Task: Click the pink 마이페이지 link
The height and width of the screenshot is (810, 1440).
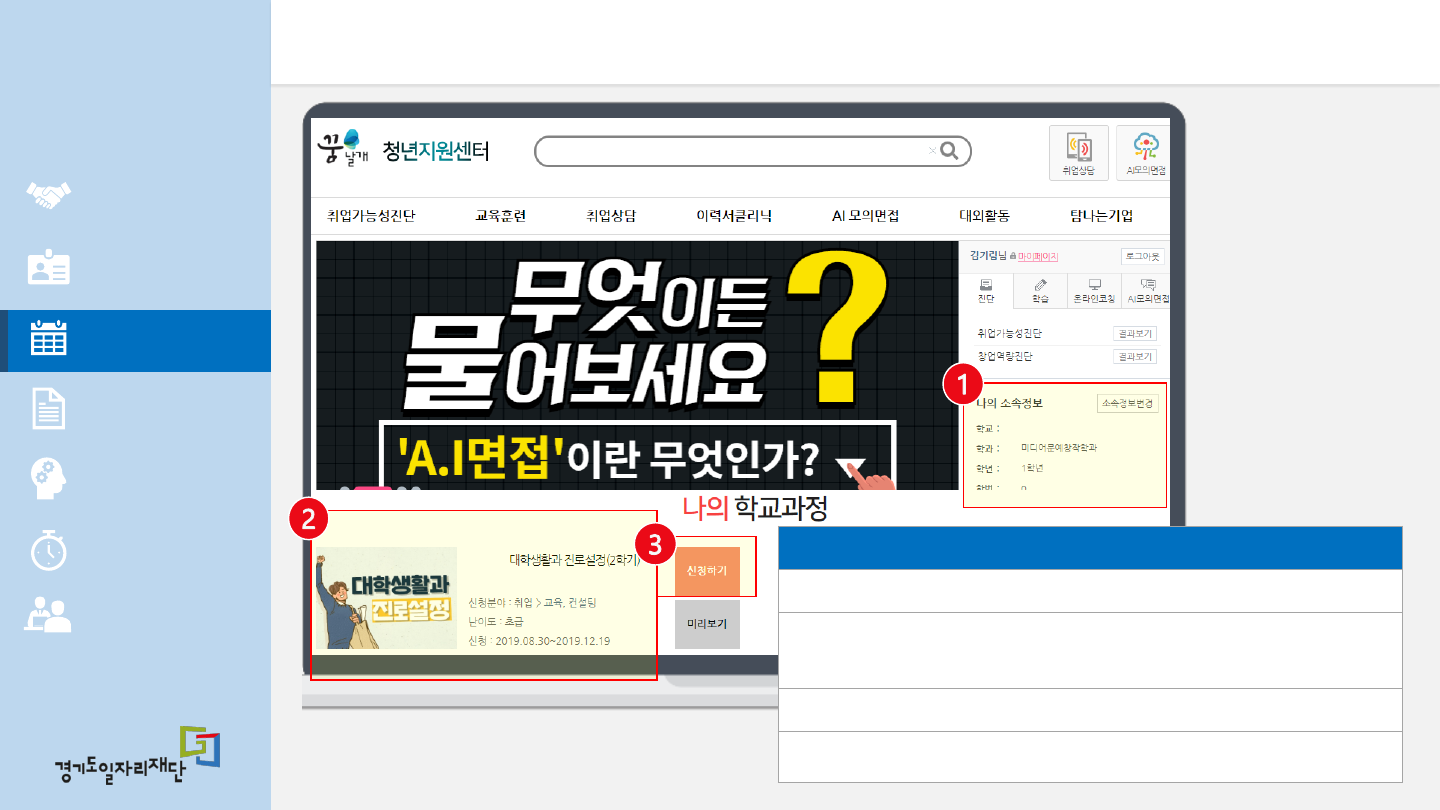Action: [x=1037, y=257]
